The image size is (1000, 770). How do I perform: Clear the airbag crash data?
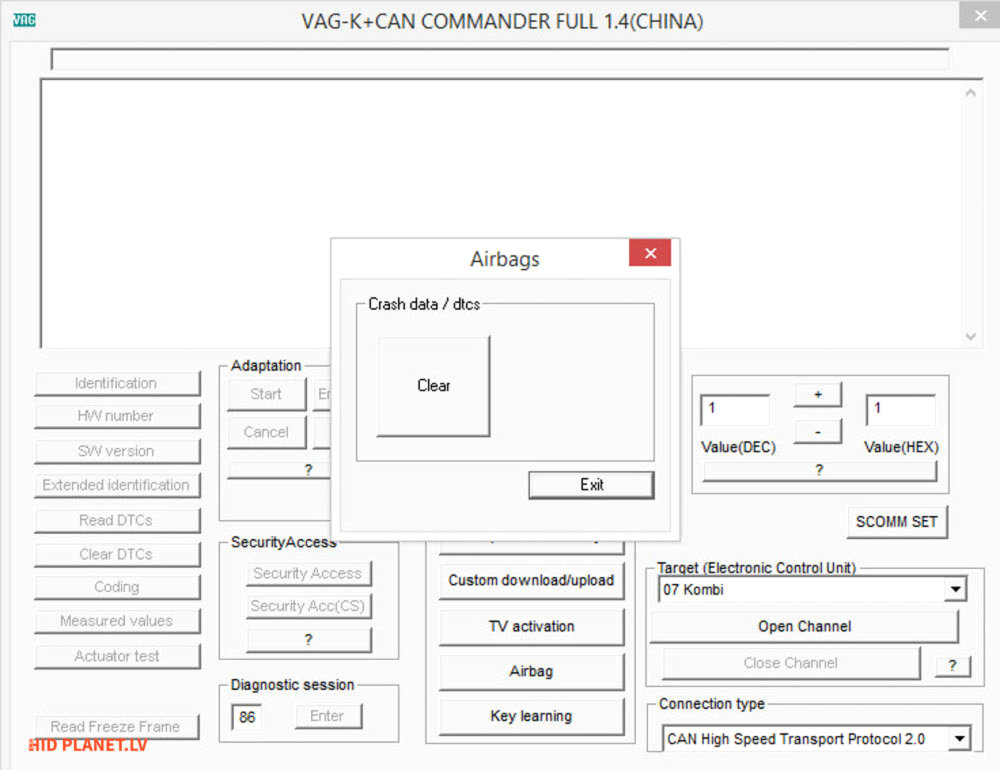(432, 387)
